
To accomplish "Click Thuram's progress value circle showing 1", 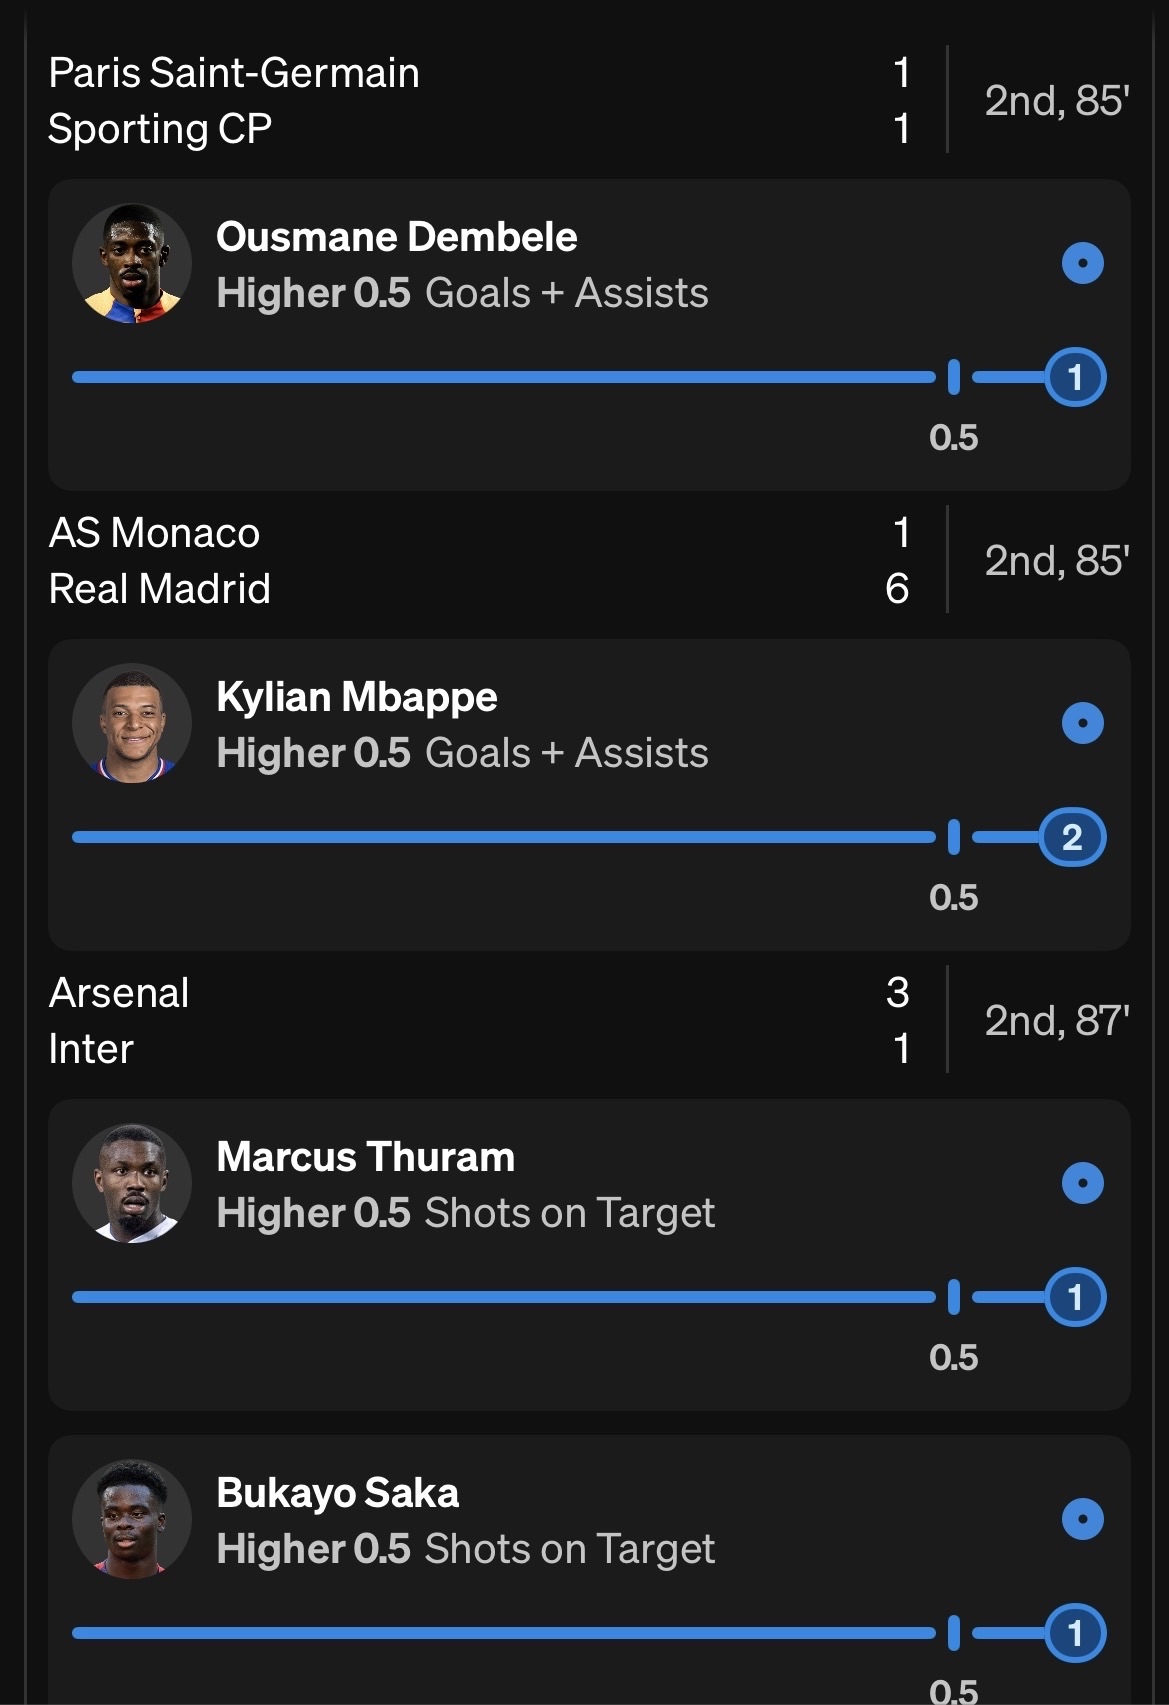I will tap(1075, 1297).
